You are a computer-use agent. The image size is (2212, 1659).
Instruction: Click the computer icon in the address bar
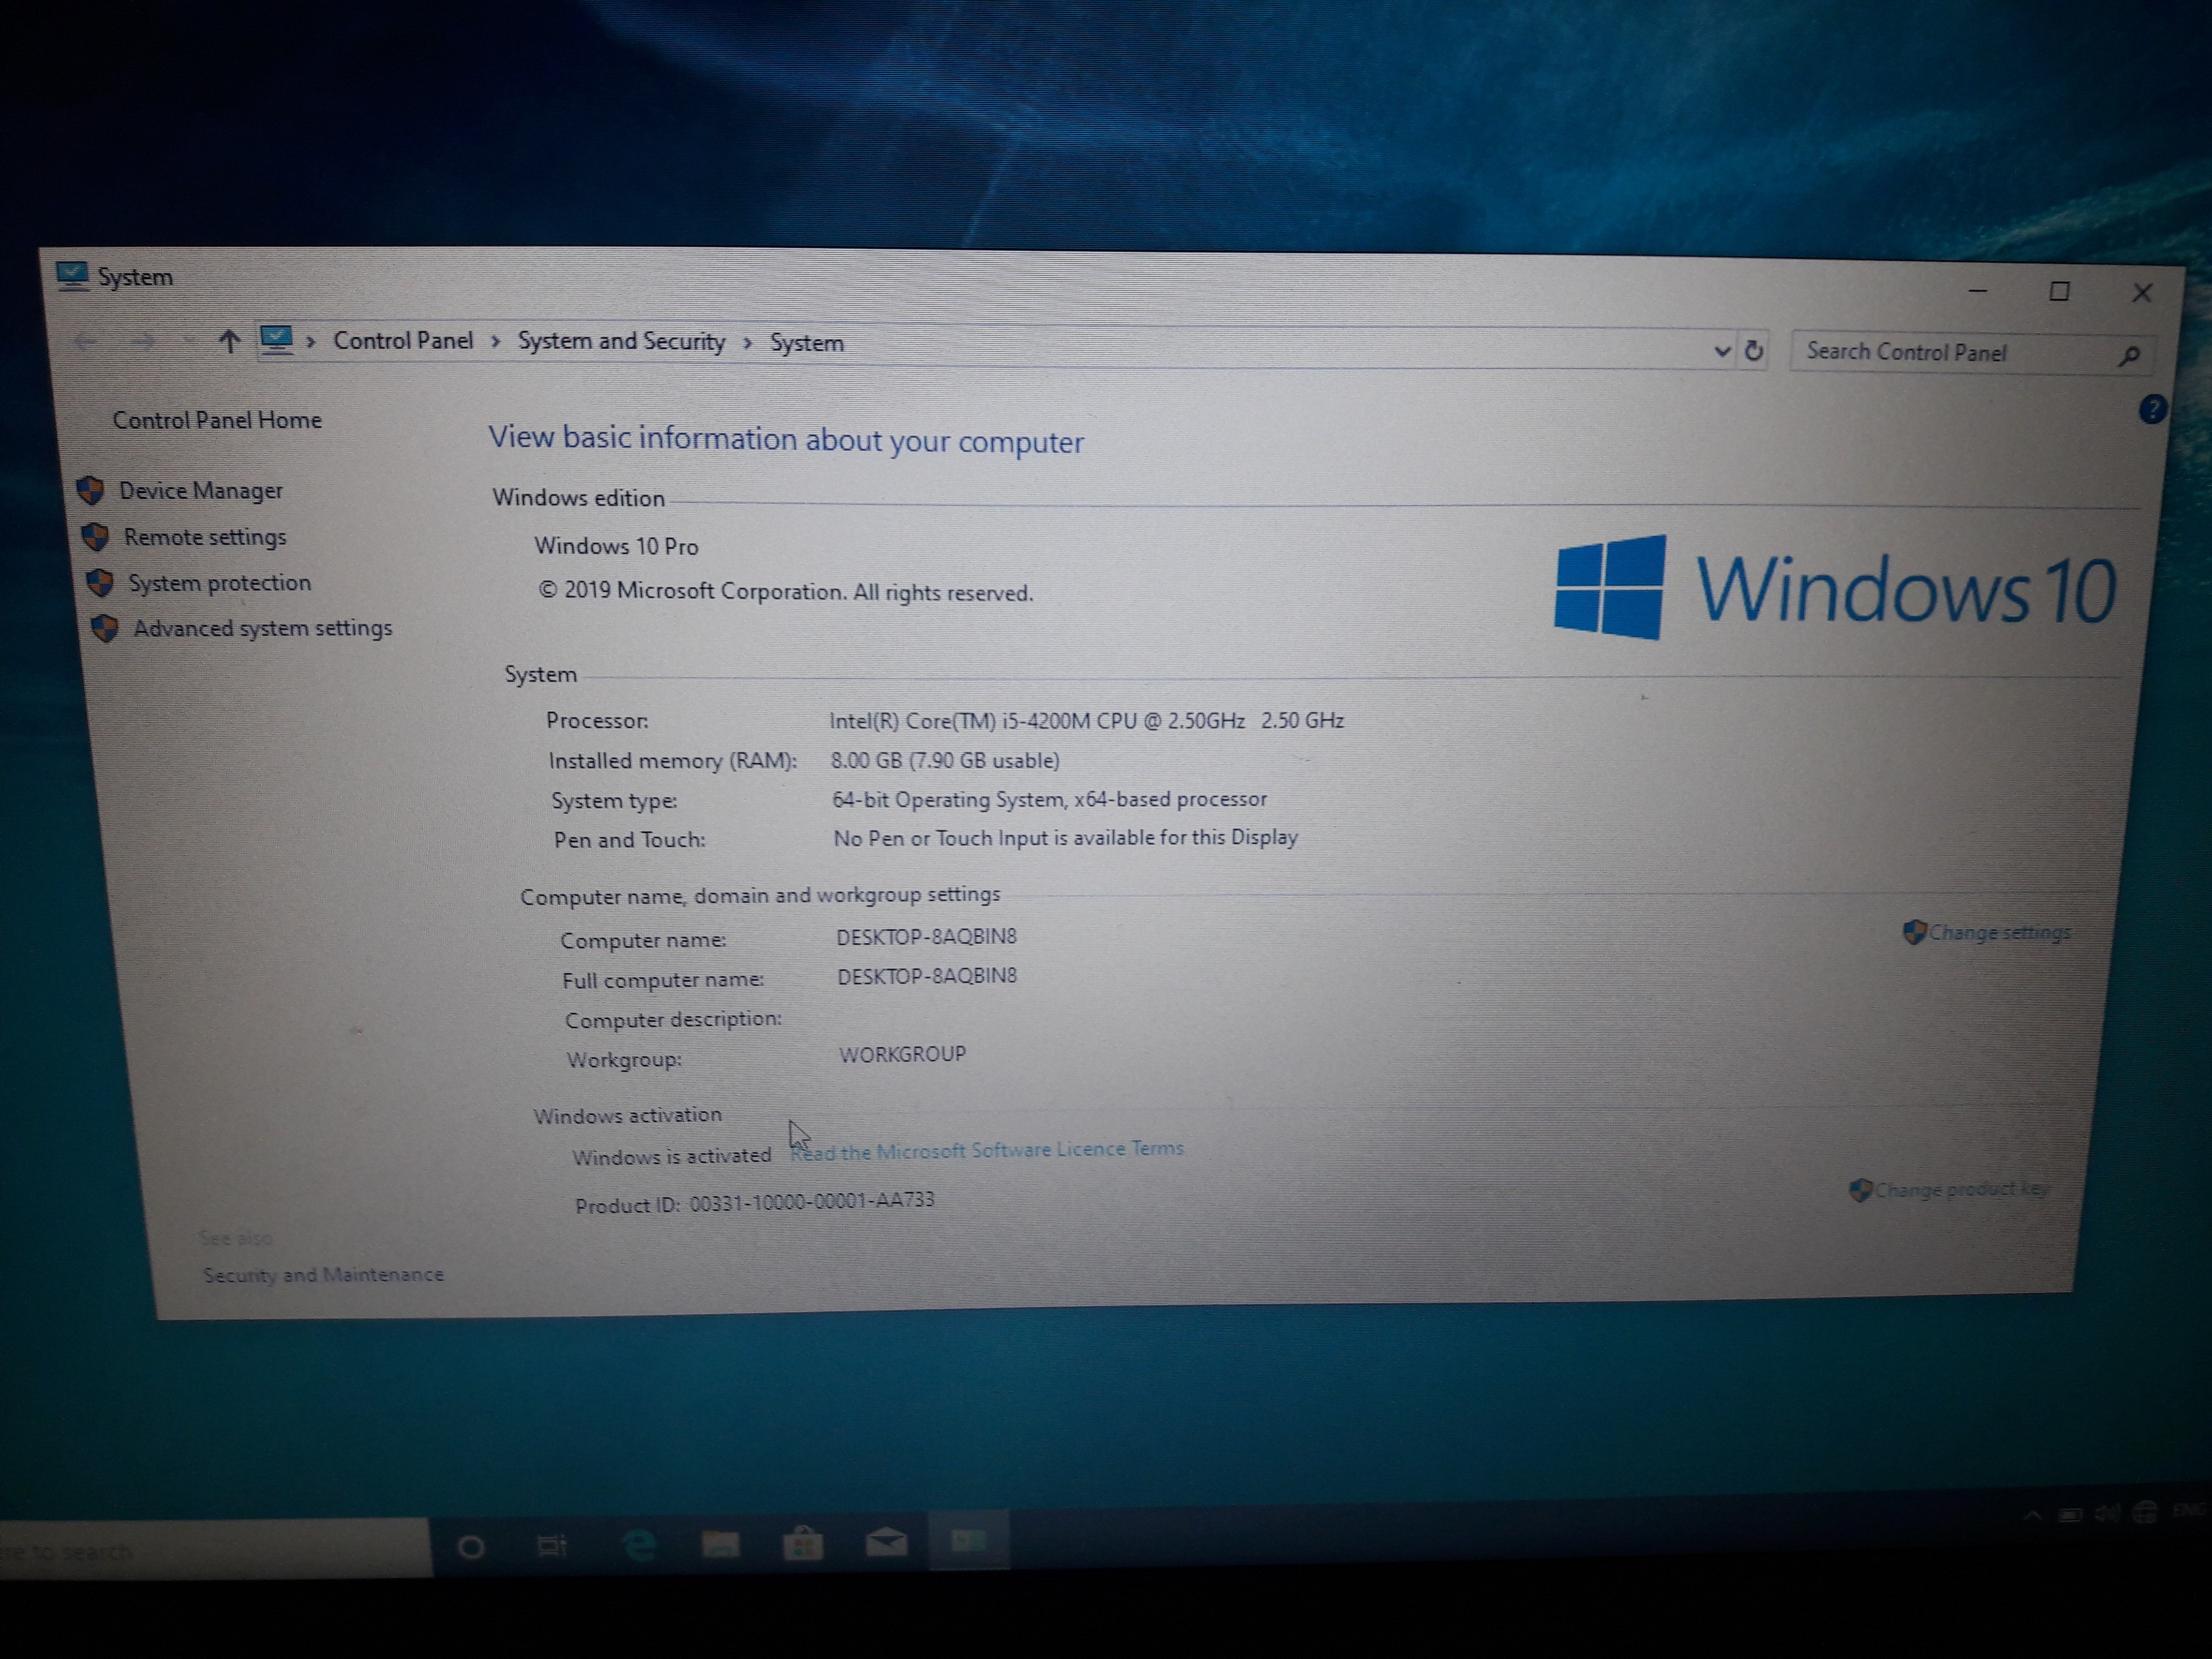click(276, 341)
